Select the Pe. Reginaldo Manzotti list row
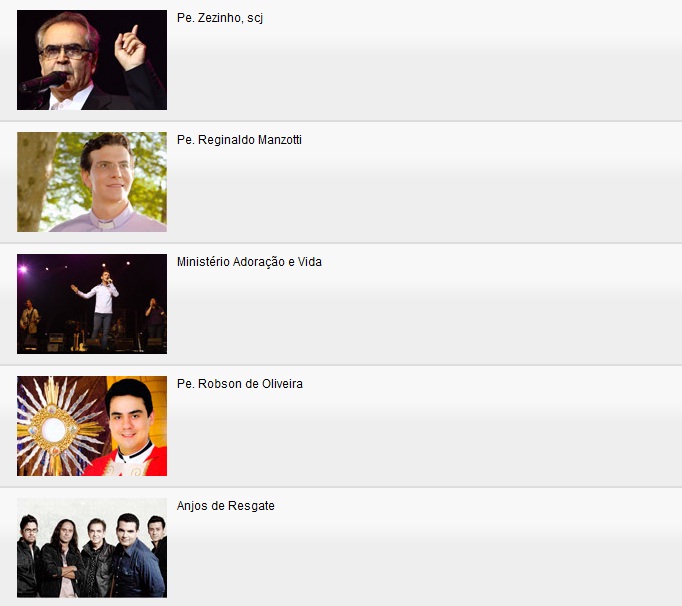The image size is (682, 606). click(341, 182)
